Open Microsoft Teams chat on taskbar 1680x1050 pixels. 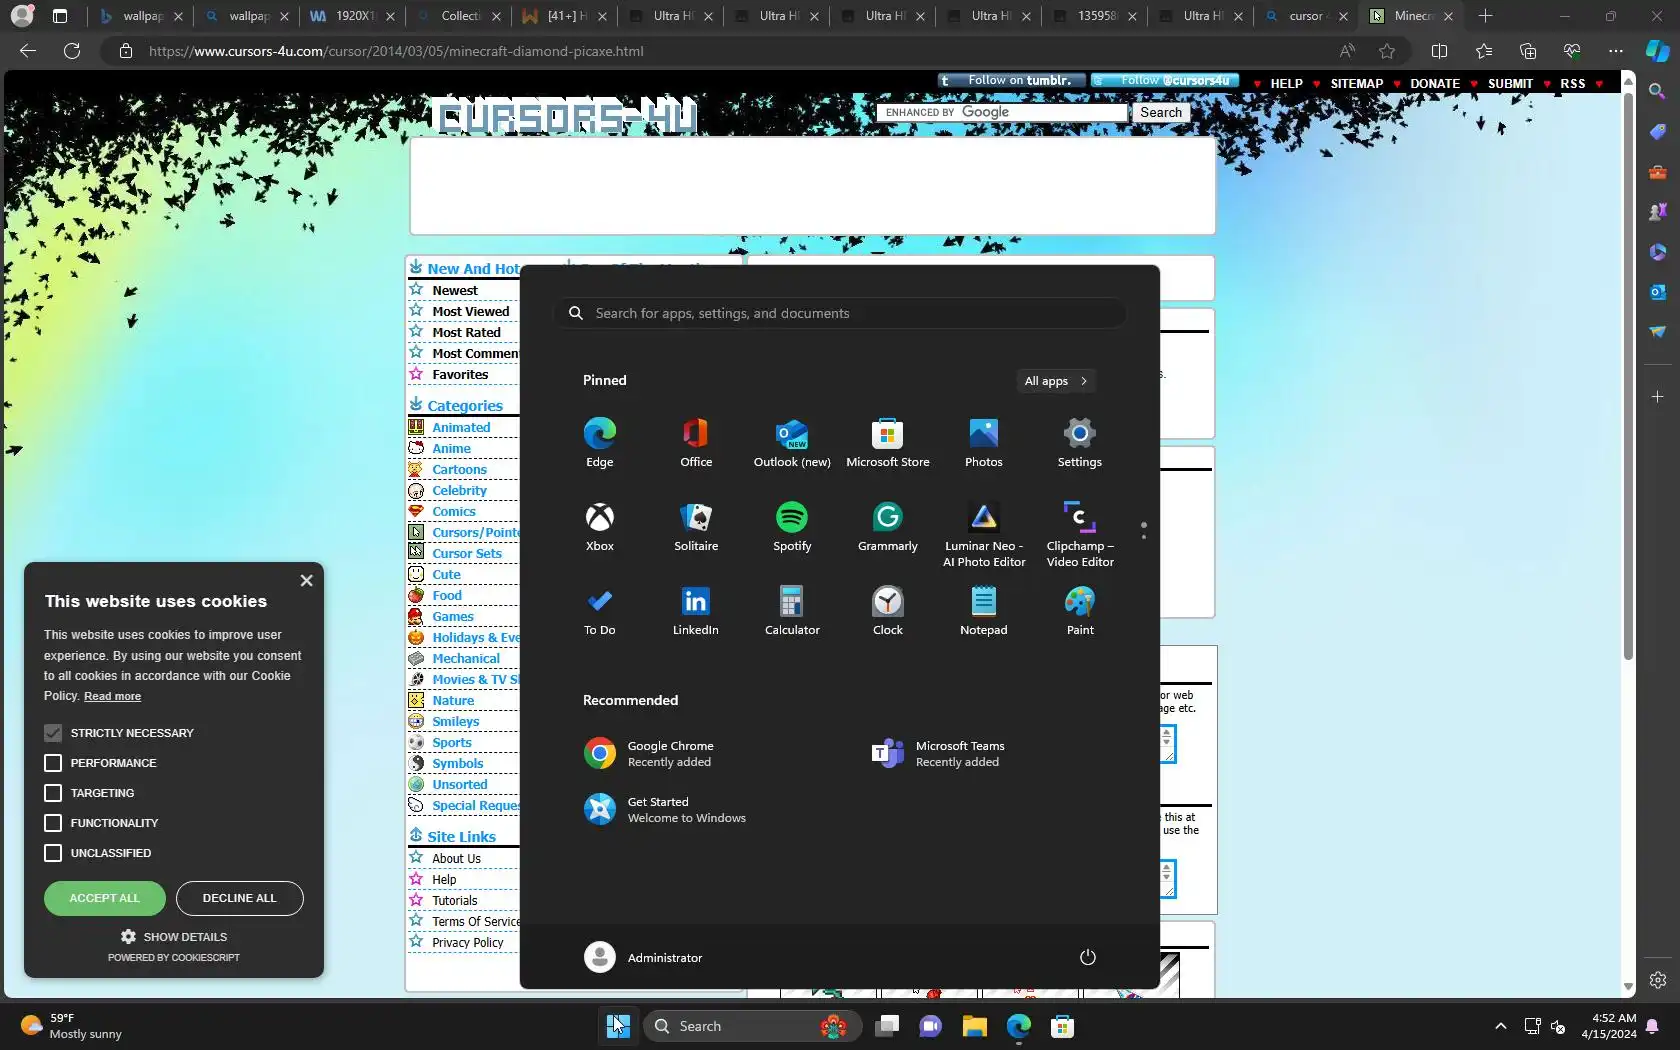pos(930,1026)
